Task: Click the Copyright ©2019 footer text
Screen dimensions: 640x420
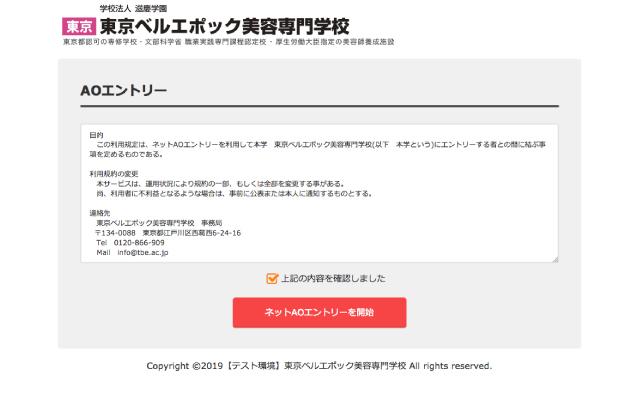Action: 319,366
